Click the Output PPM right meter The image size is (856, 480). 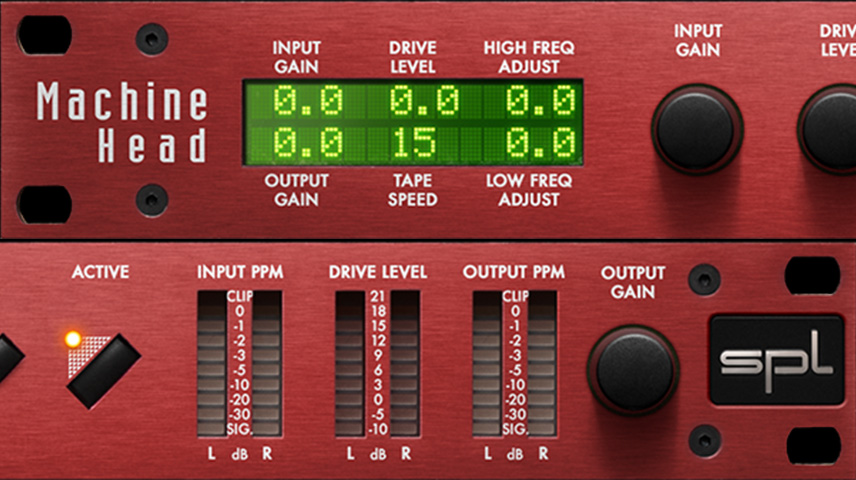tap(543, 364)
